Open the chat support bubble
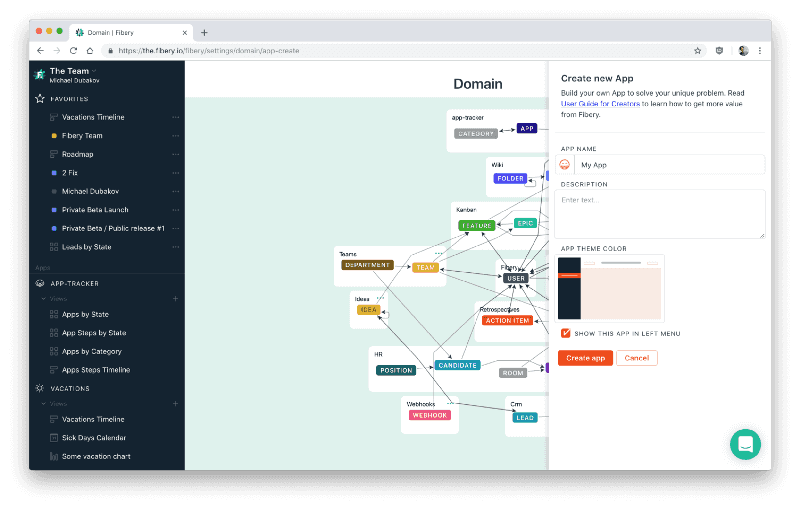This screenshot has height=508, width=800. (745, 444)
